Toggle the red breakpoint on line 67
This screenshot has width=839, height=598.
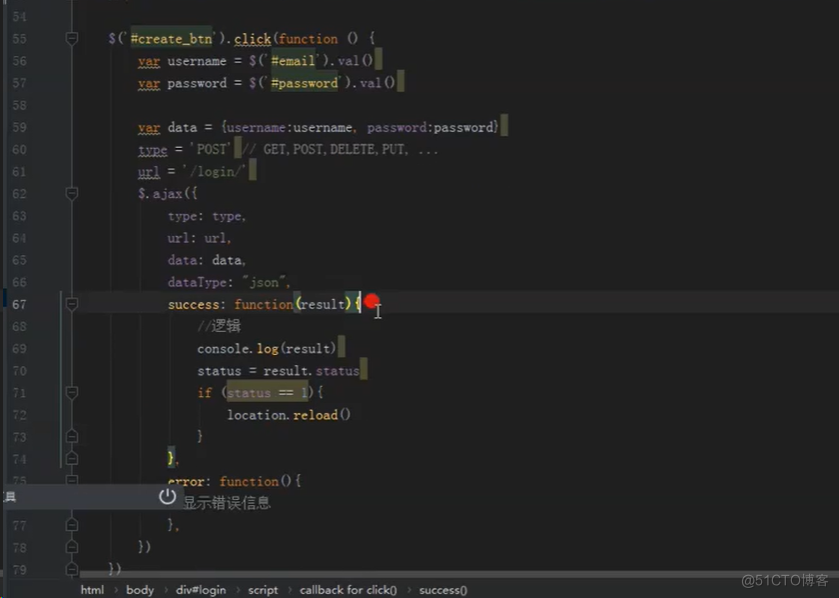pyautogui.click(x=371, y=300)
